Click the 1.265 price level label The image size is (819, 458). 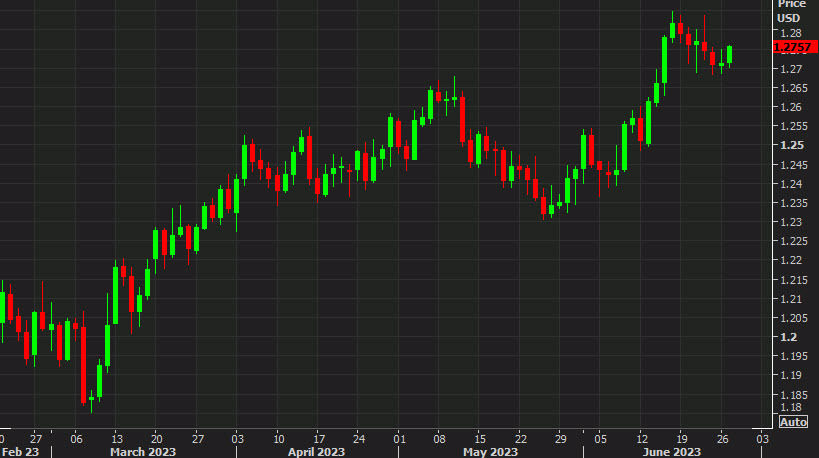pos(793,88)
